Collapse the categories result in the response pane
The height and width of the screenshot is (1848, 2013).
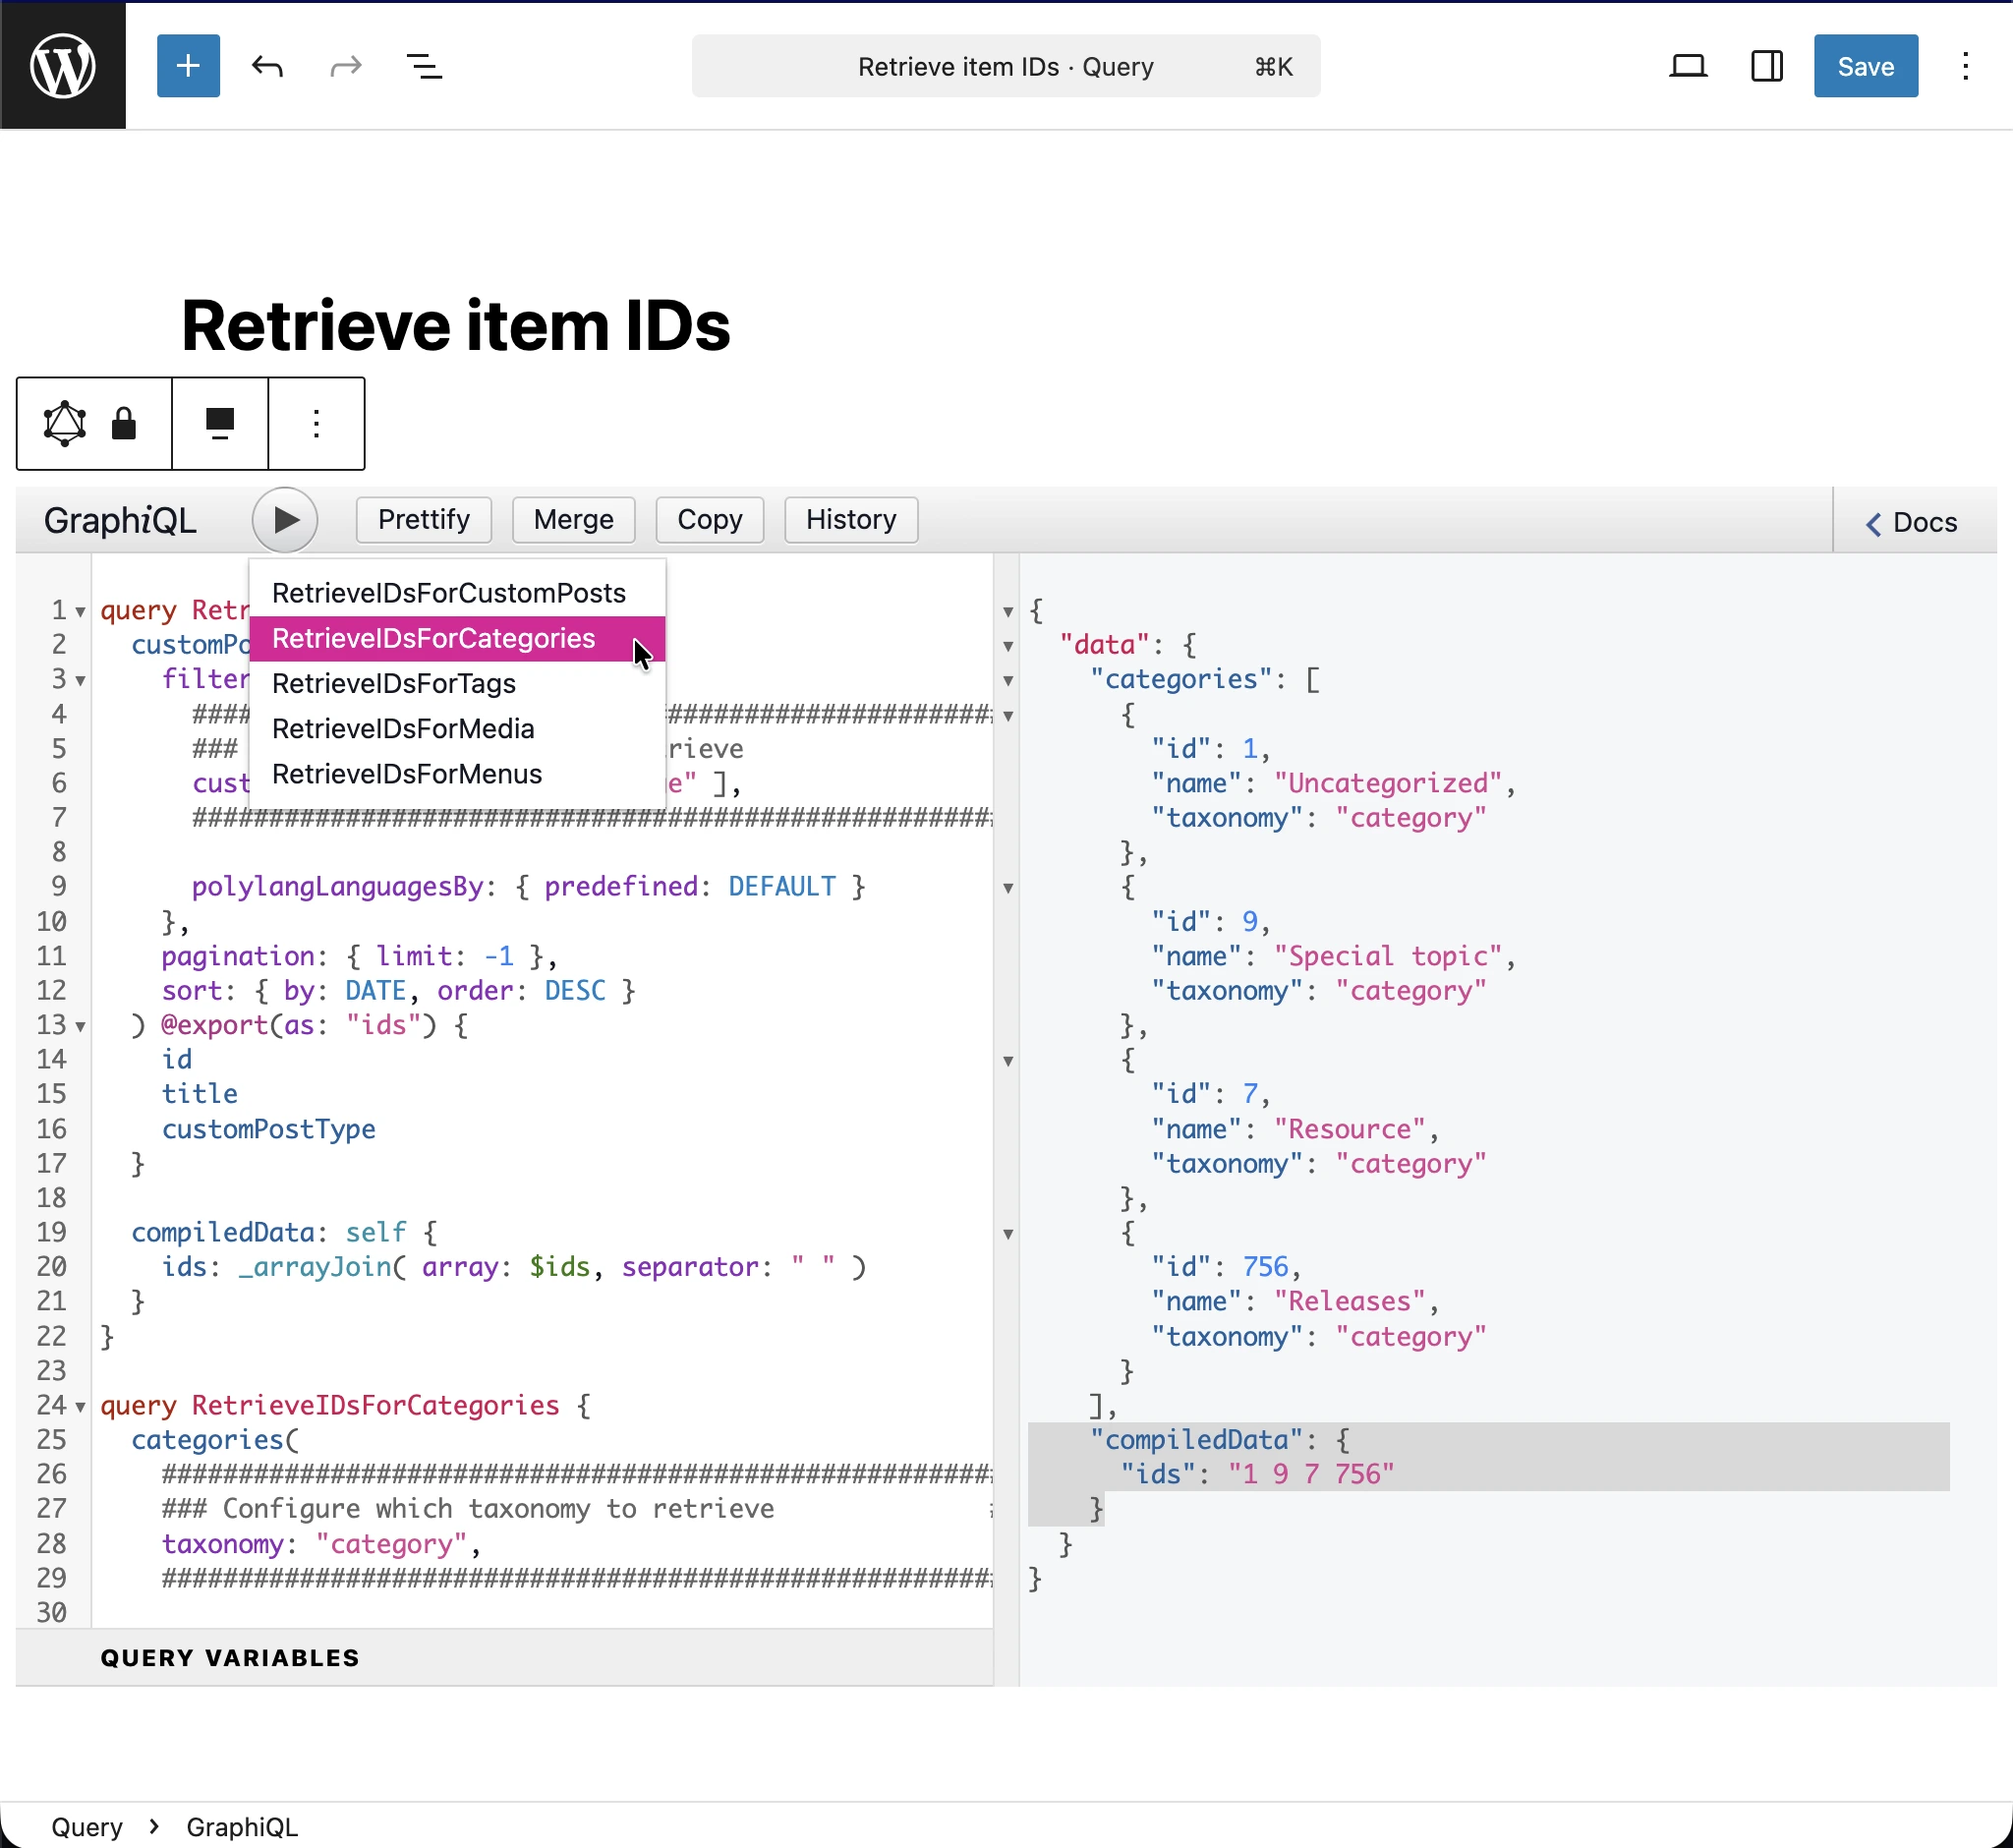pos(1007,681)
